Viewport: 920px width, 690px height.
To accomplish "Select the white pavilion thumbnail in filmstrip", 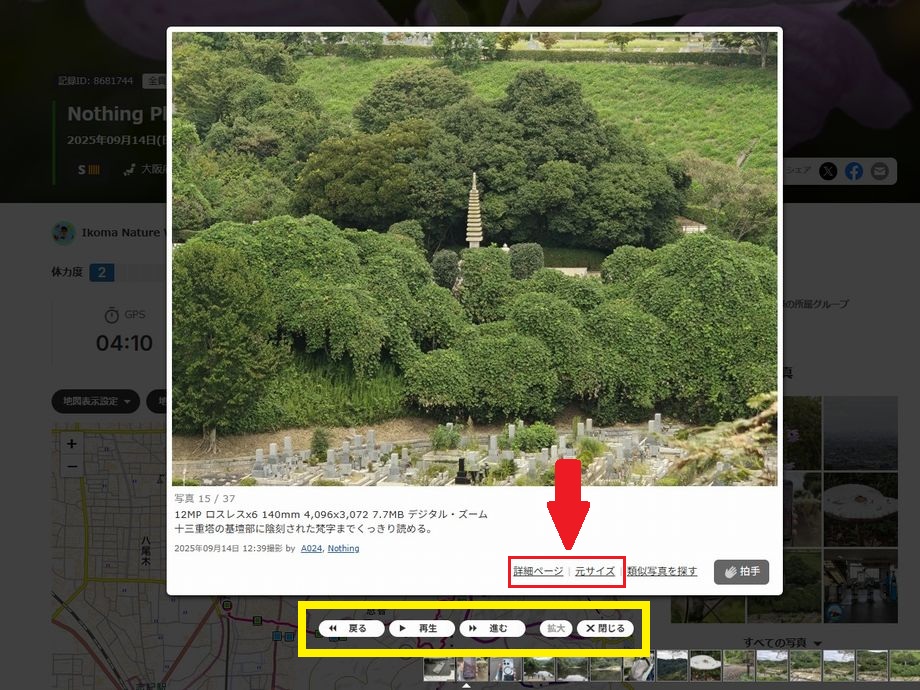I will click(706, 666).
